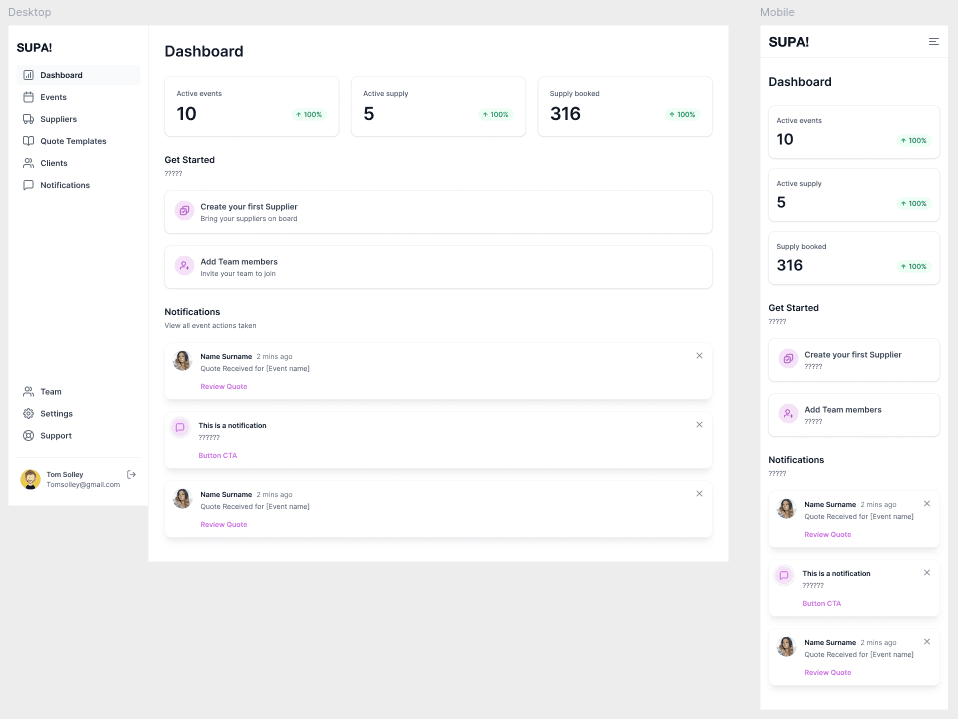Click avatar in first desktop Name Surname notification

point(182,360)
